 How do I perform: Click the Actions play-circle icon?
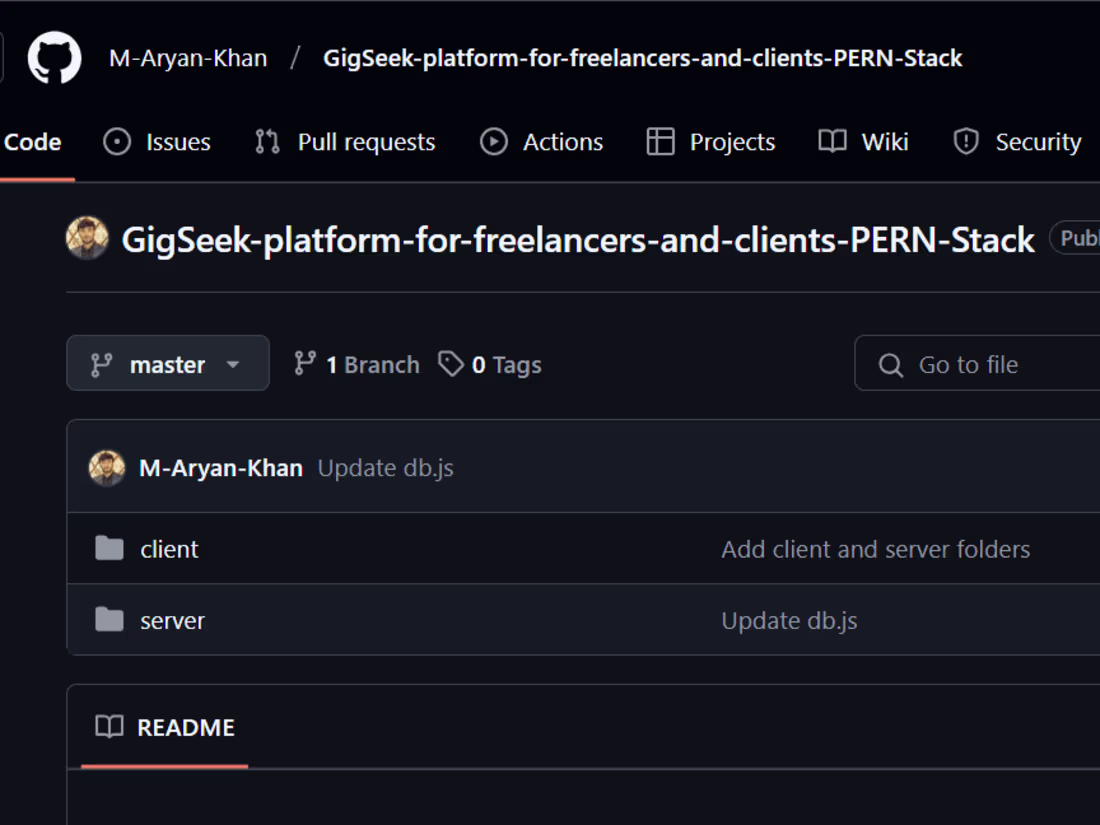pos(494,141)
